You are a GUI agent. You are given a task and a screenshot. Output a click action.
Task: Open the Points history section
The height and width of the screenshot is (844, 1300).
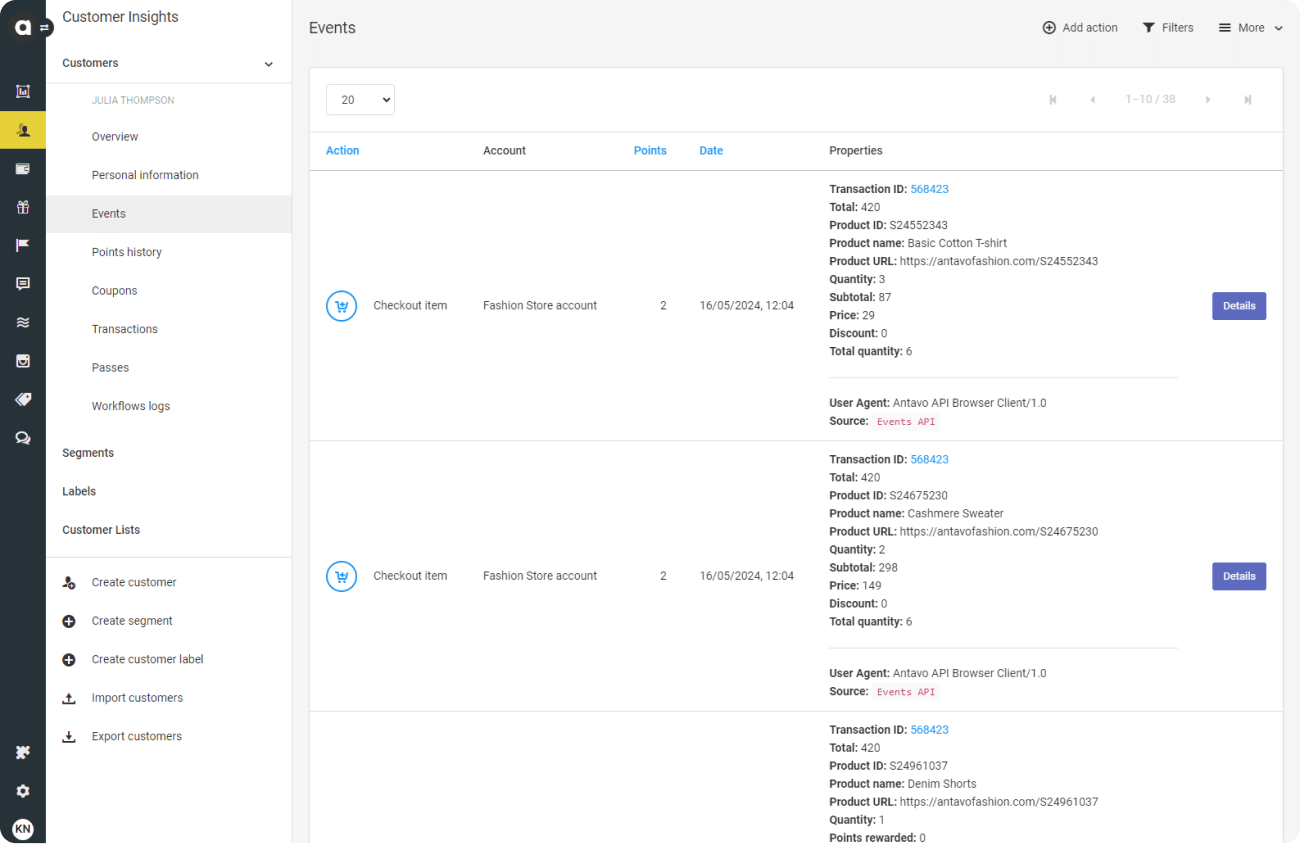[126, 251]
